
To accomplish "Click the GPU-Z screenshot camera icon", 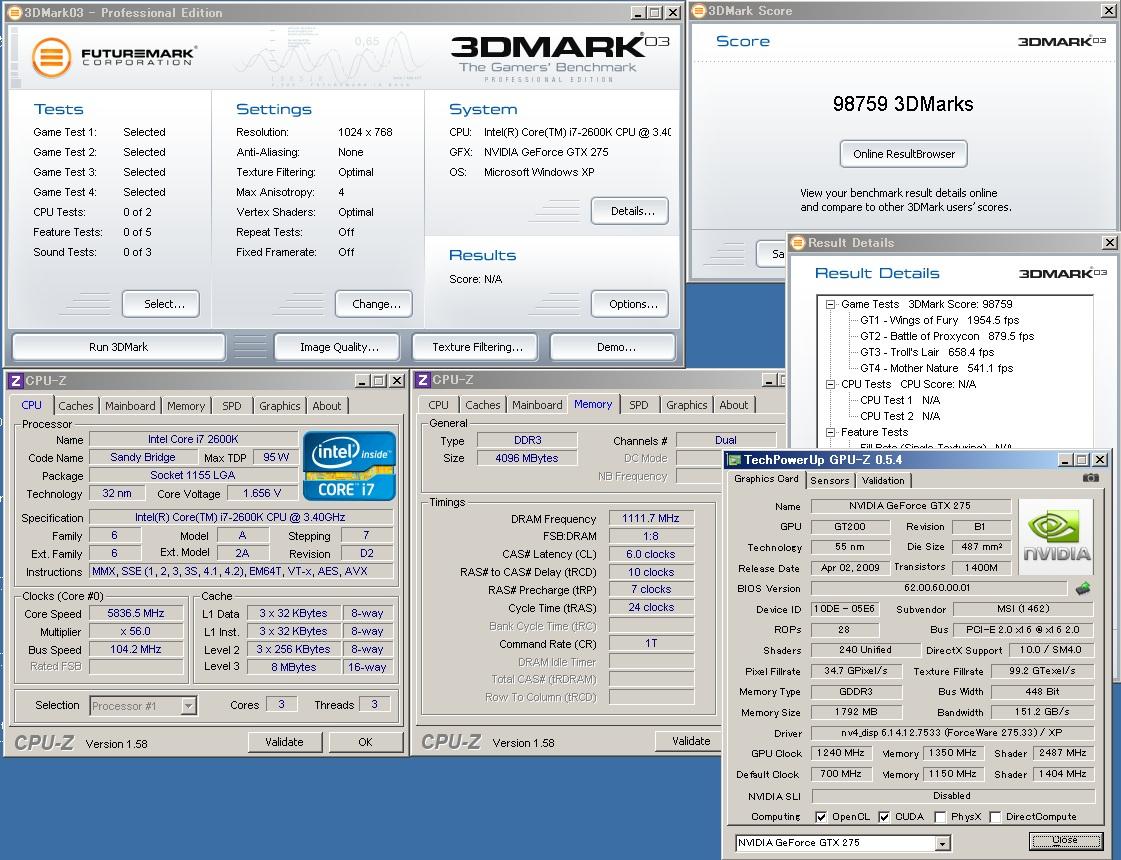I will pos(1090,478).
